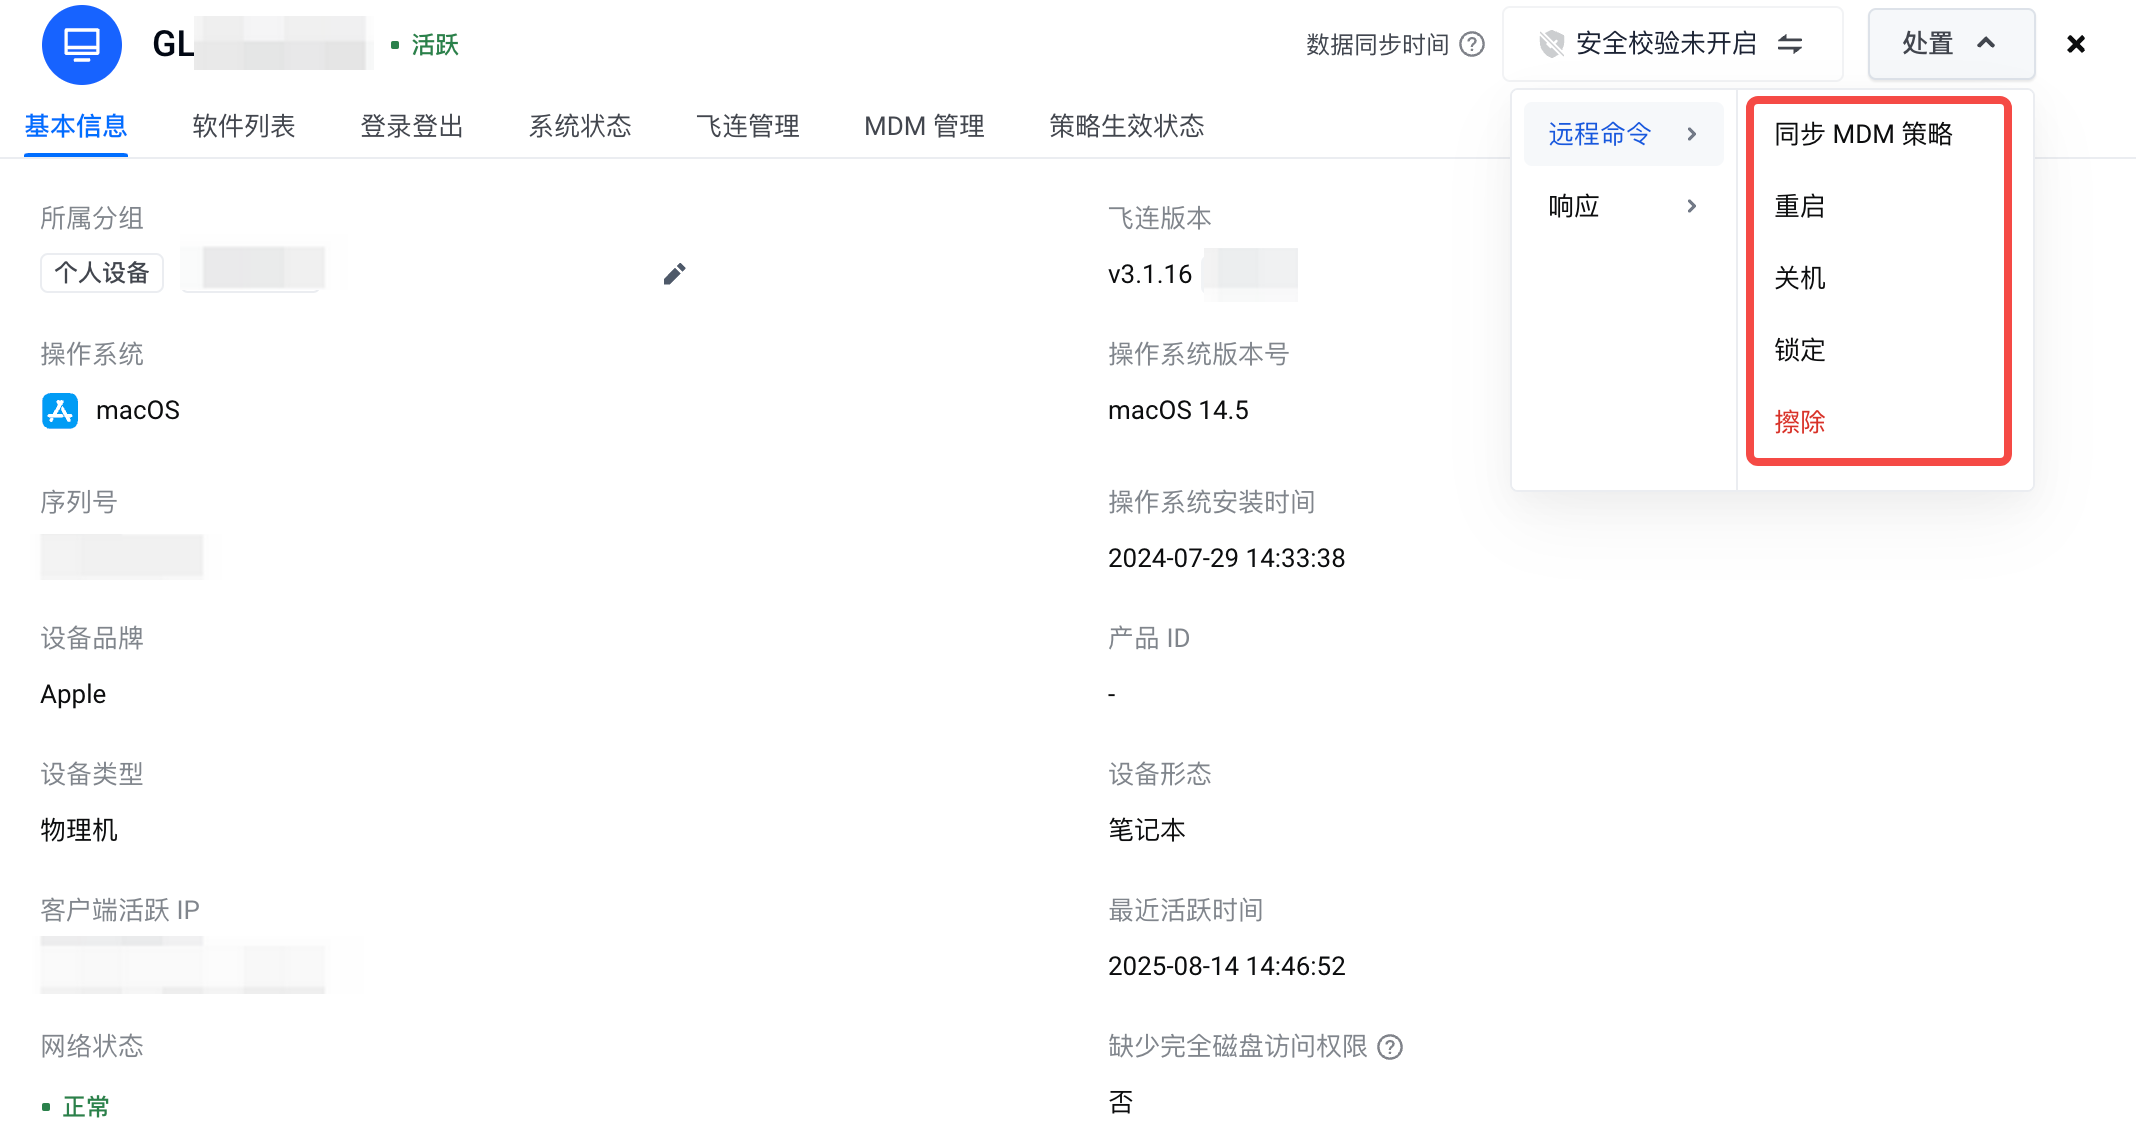The width and height of the screenshot is (2136, 1142).
Task: Open the 策略生效状态 tab
Action: click(x=1126, y=126)
